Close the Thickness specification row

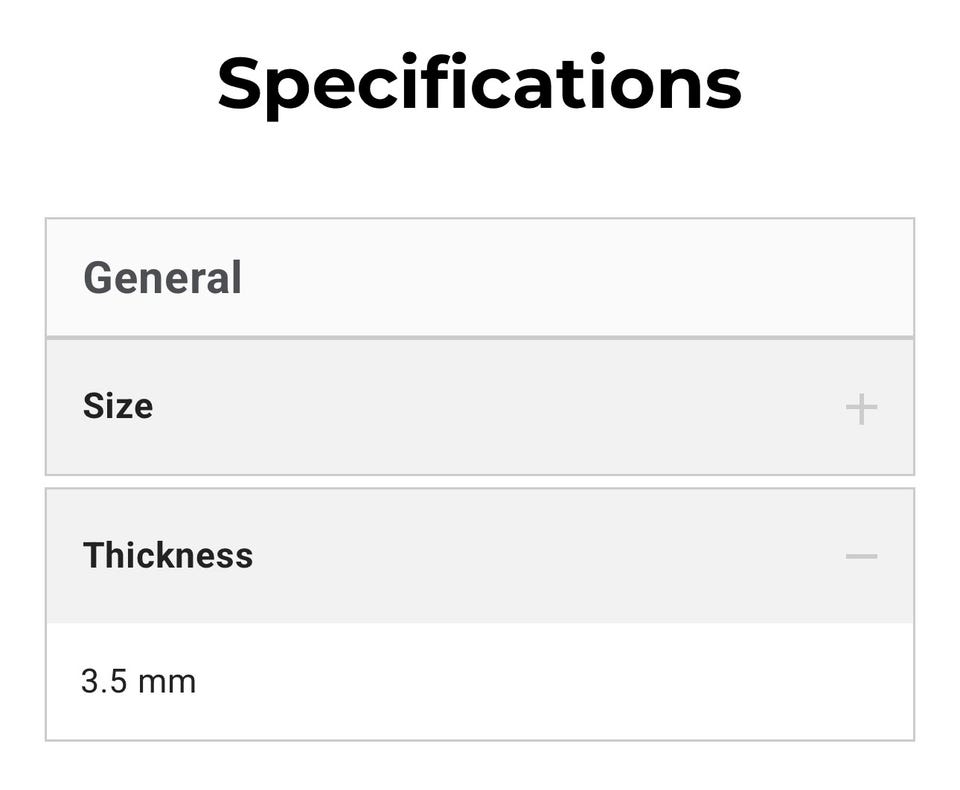point(480,556)
